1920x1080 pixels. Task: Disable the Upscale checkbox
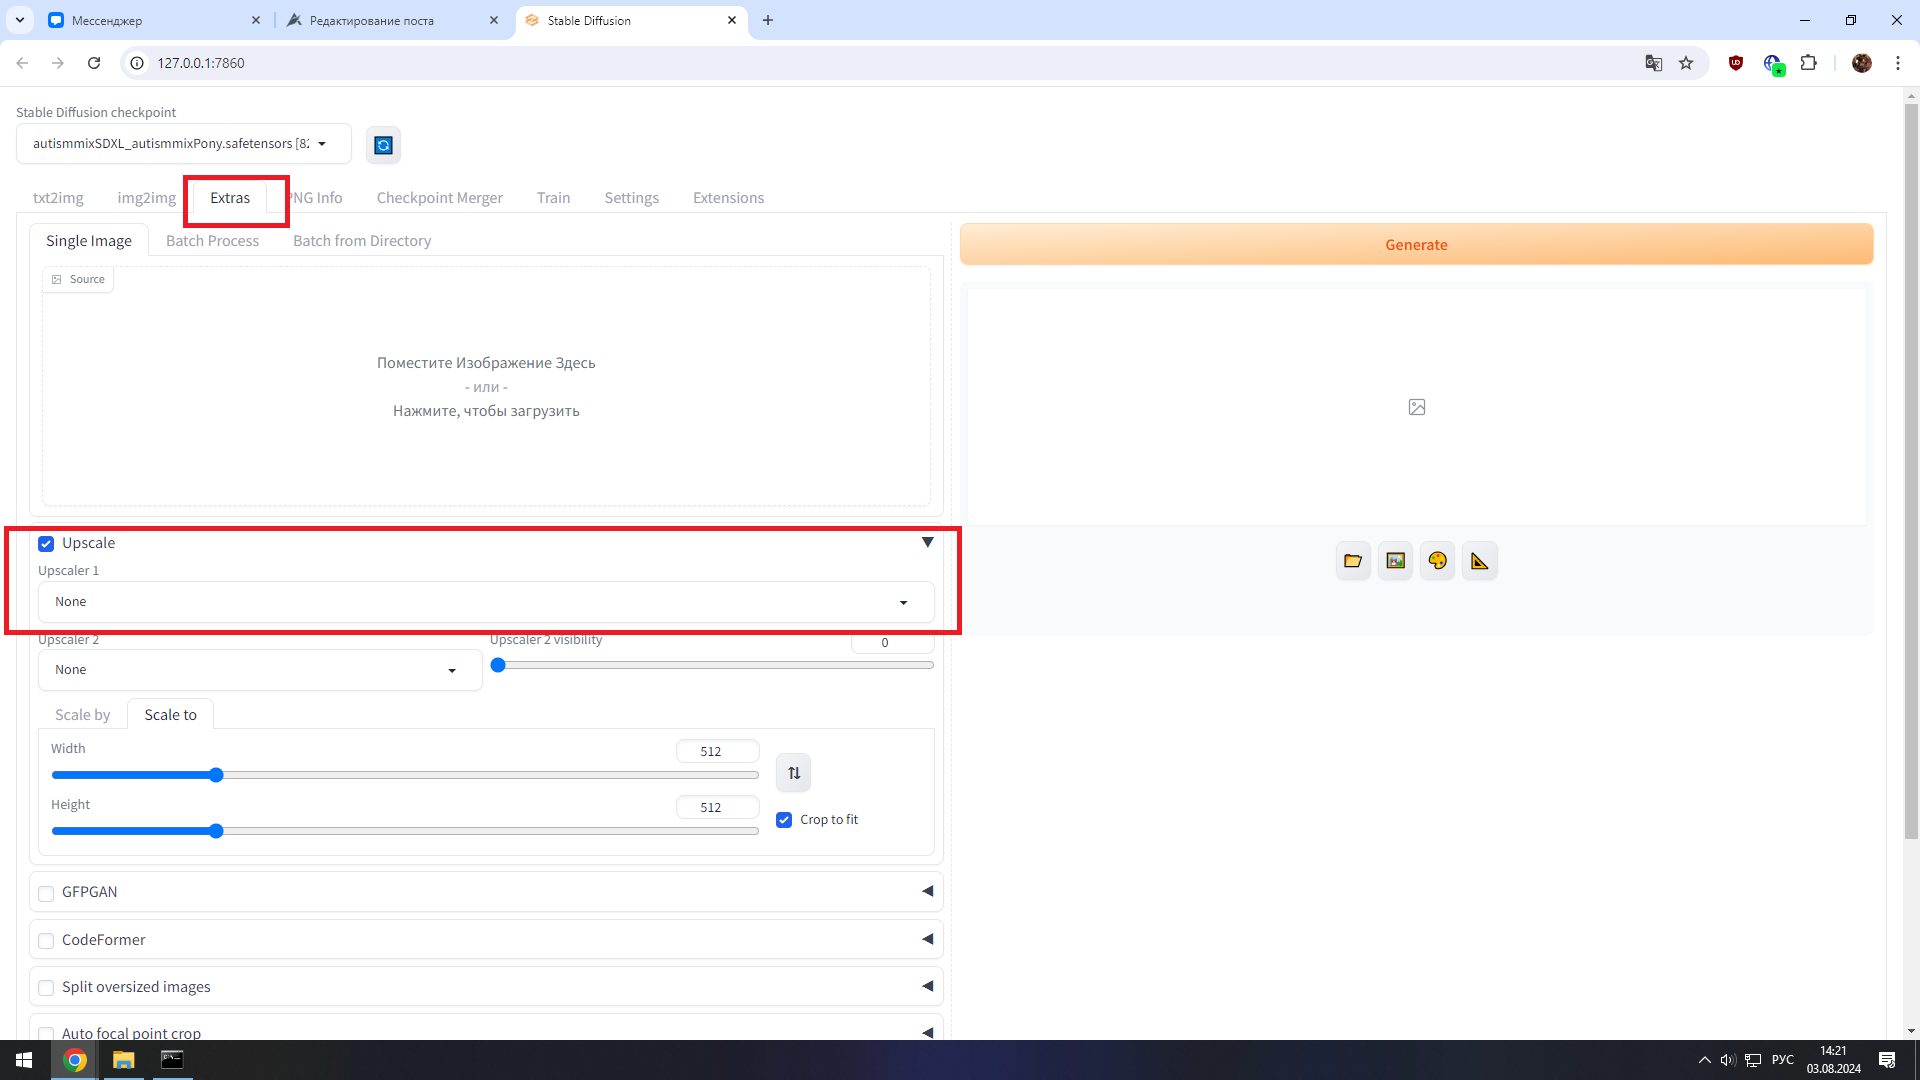pyautogui.click(x=46, y=544)
